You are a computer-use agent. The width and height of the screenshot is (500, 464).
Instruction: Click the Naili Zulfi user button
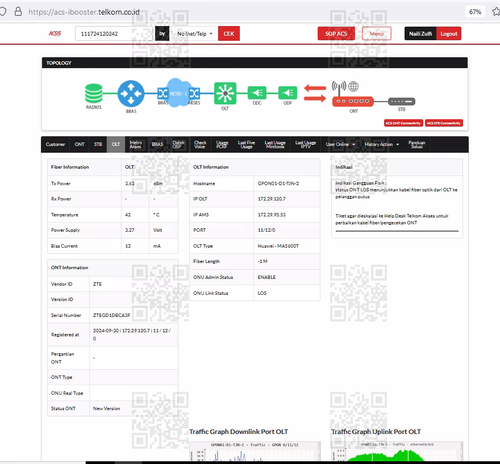coord(420,34)
